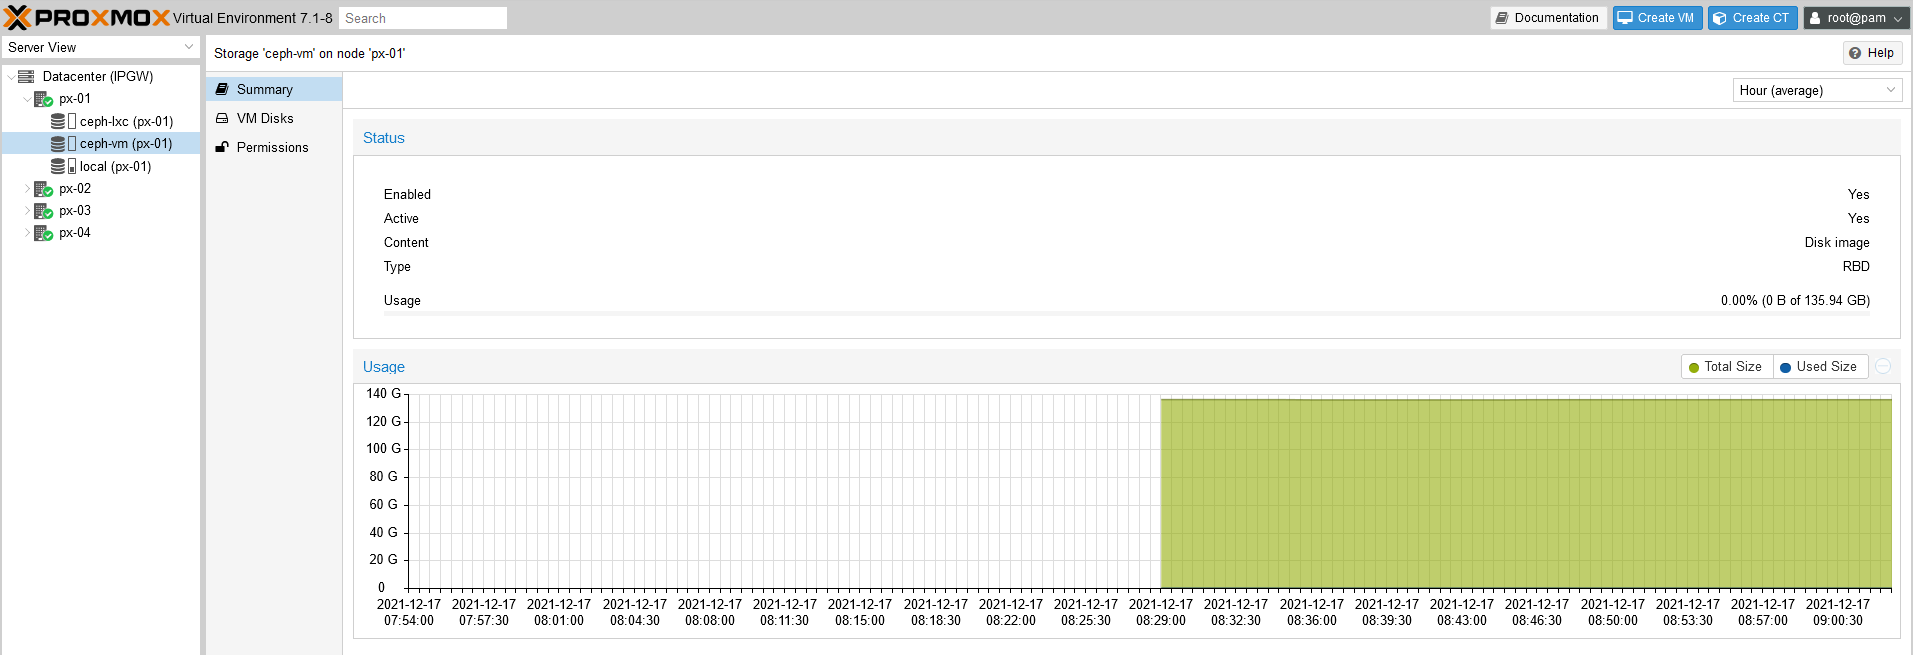The width and height of the screenshot is (1913, 655).
Task: Open the Hour (average) timeframe dropdown
Action: point(1816,90)
